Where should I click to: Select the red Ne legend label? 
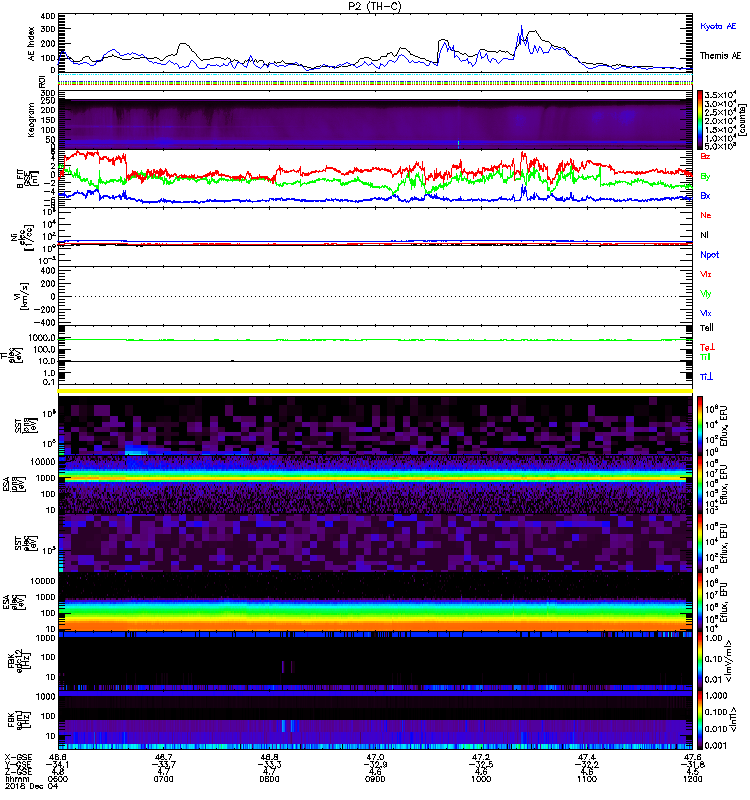[x=706, y=215]
